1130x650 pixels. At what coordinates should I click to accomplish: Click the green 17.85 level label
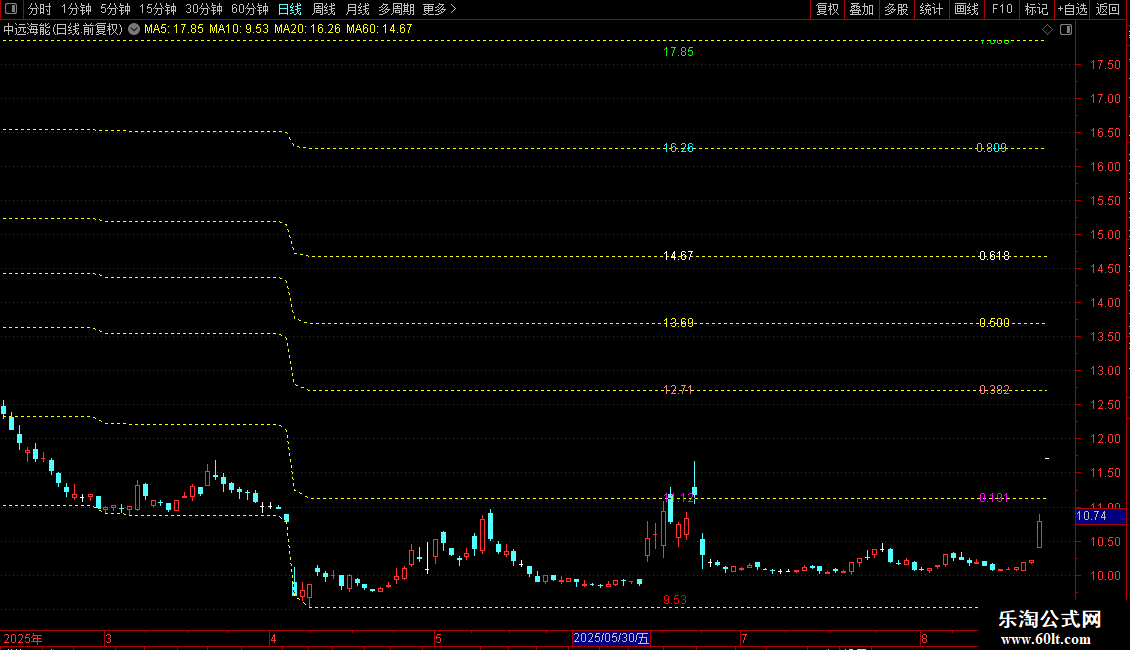pos(678,52)
